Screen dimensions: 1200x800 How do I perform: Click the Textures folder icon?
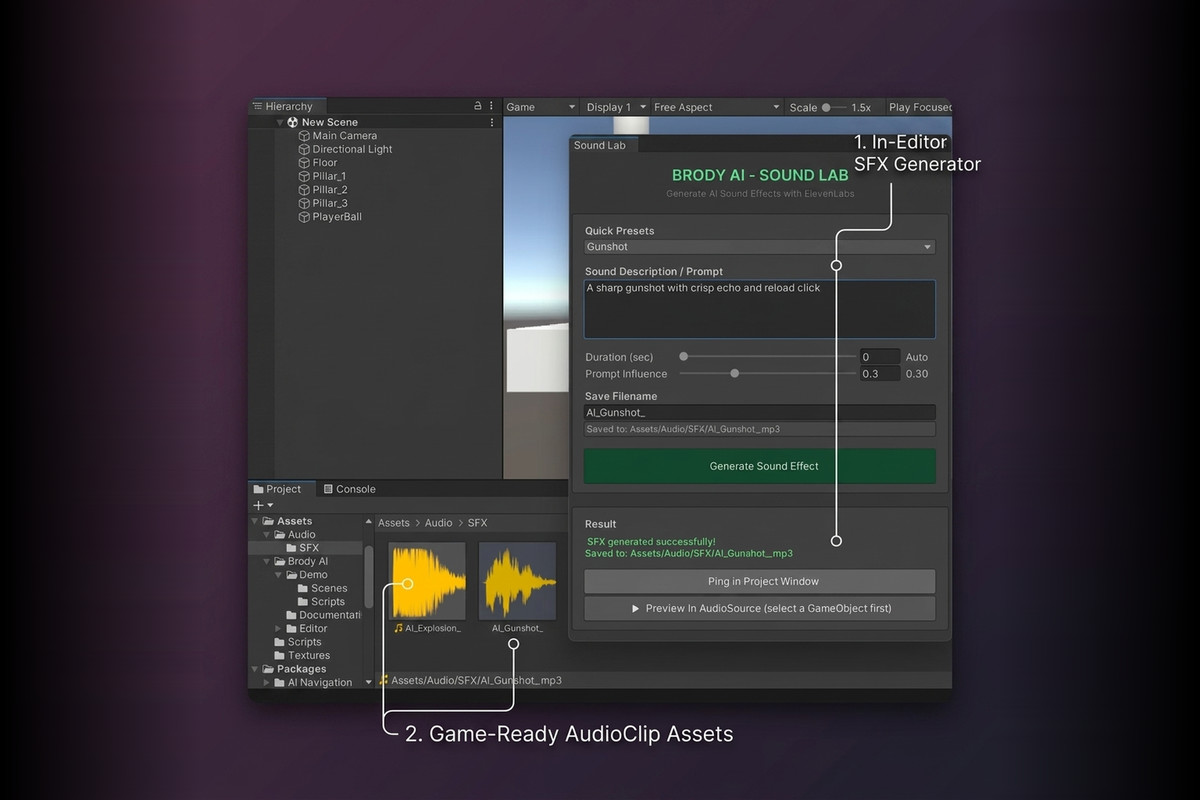[x=280, y=656]
